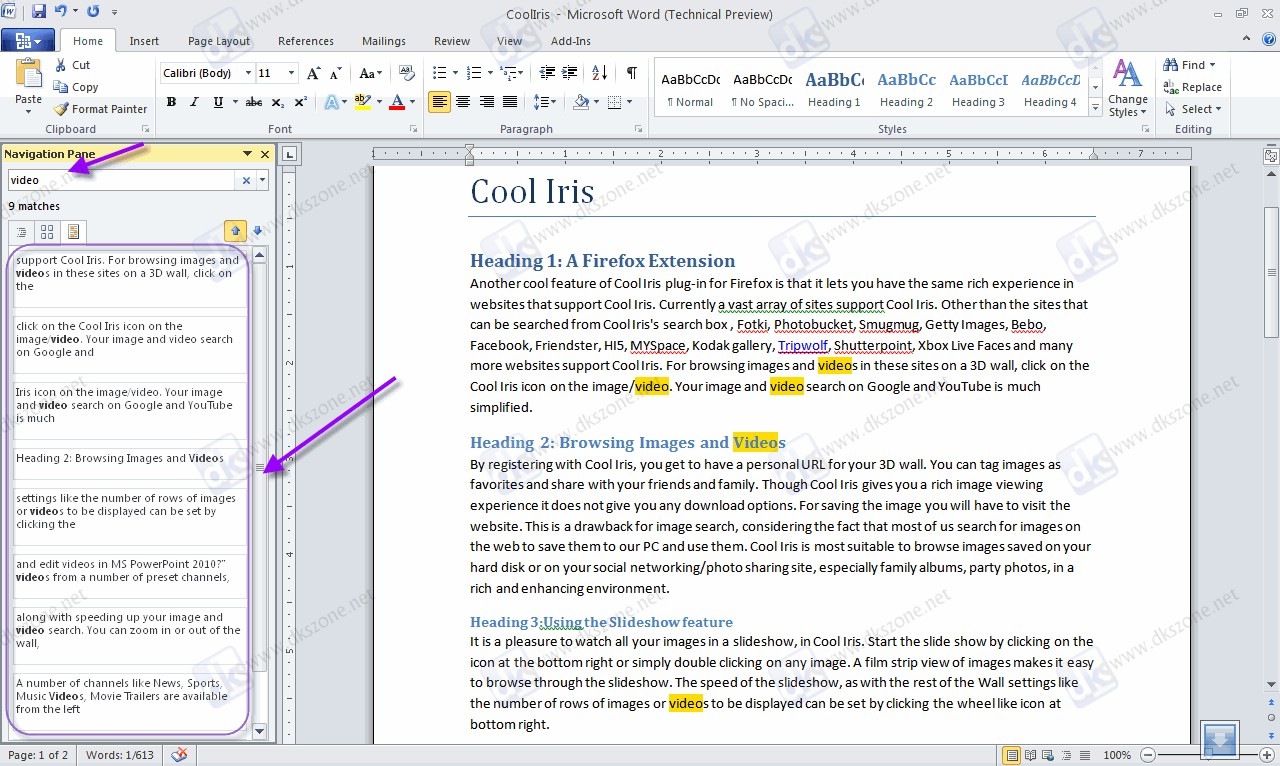Switch to the Mailings tab
The image size is (1280, 766).
point(384,41)
